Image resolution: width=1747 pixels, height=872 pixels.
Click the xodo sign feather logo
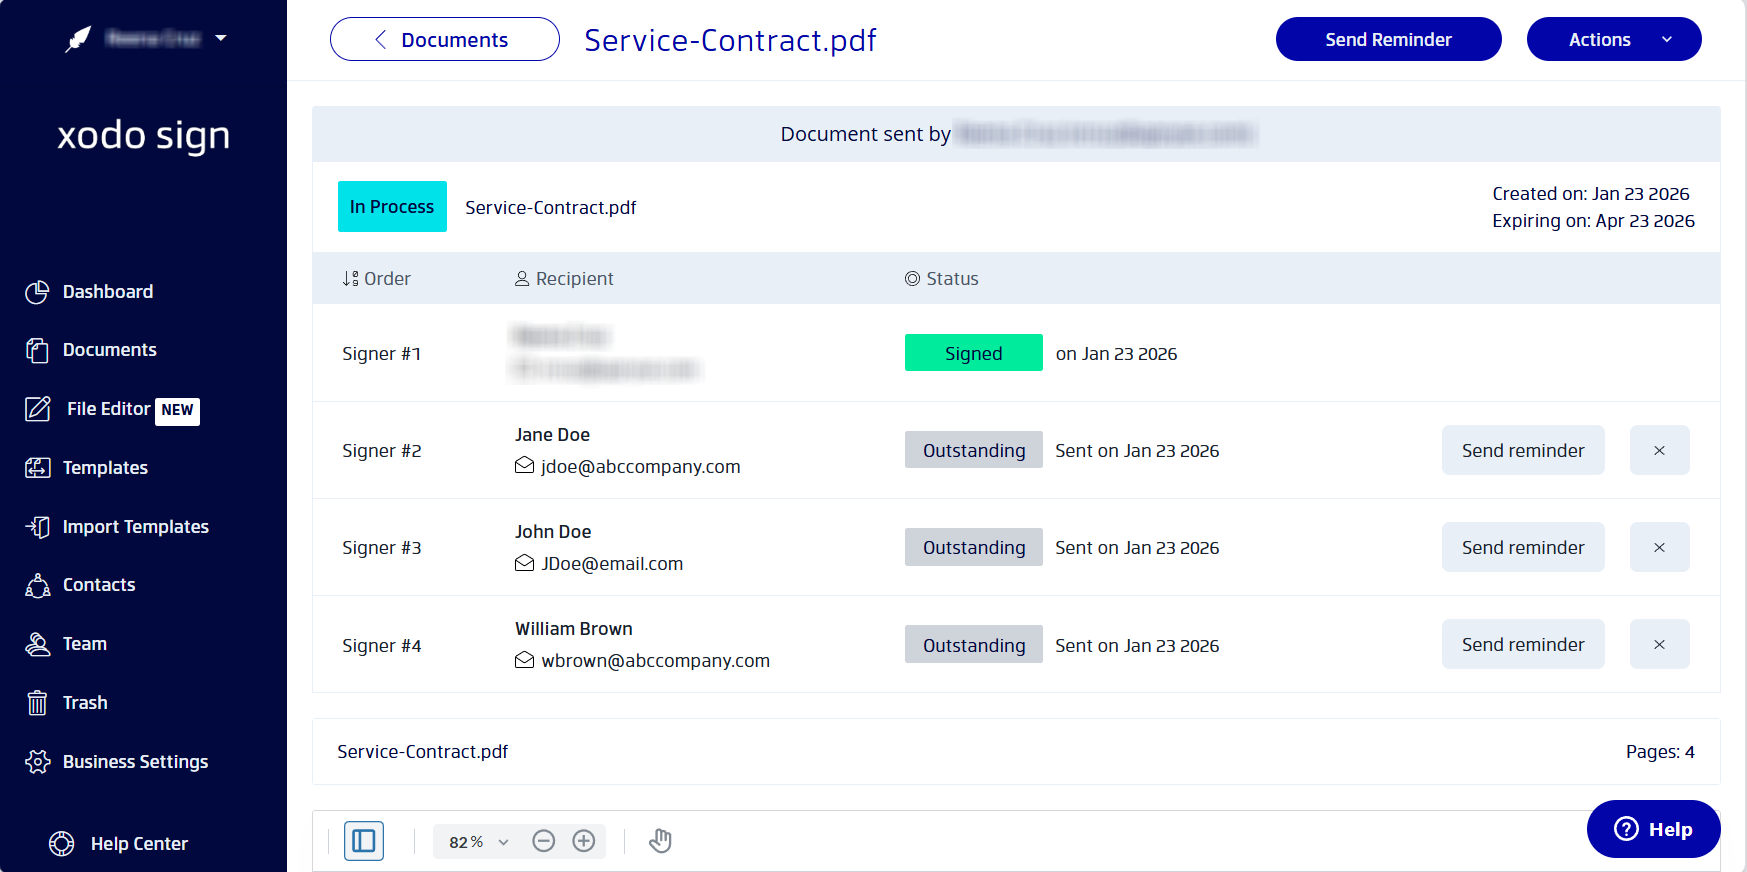[x=78, y=39]
